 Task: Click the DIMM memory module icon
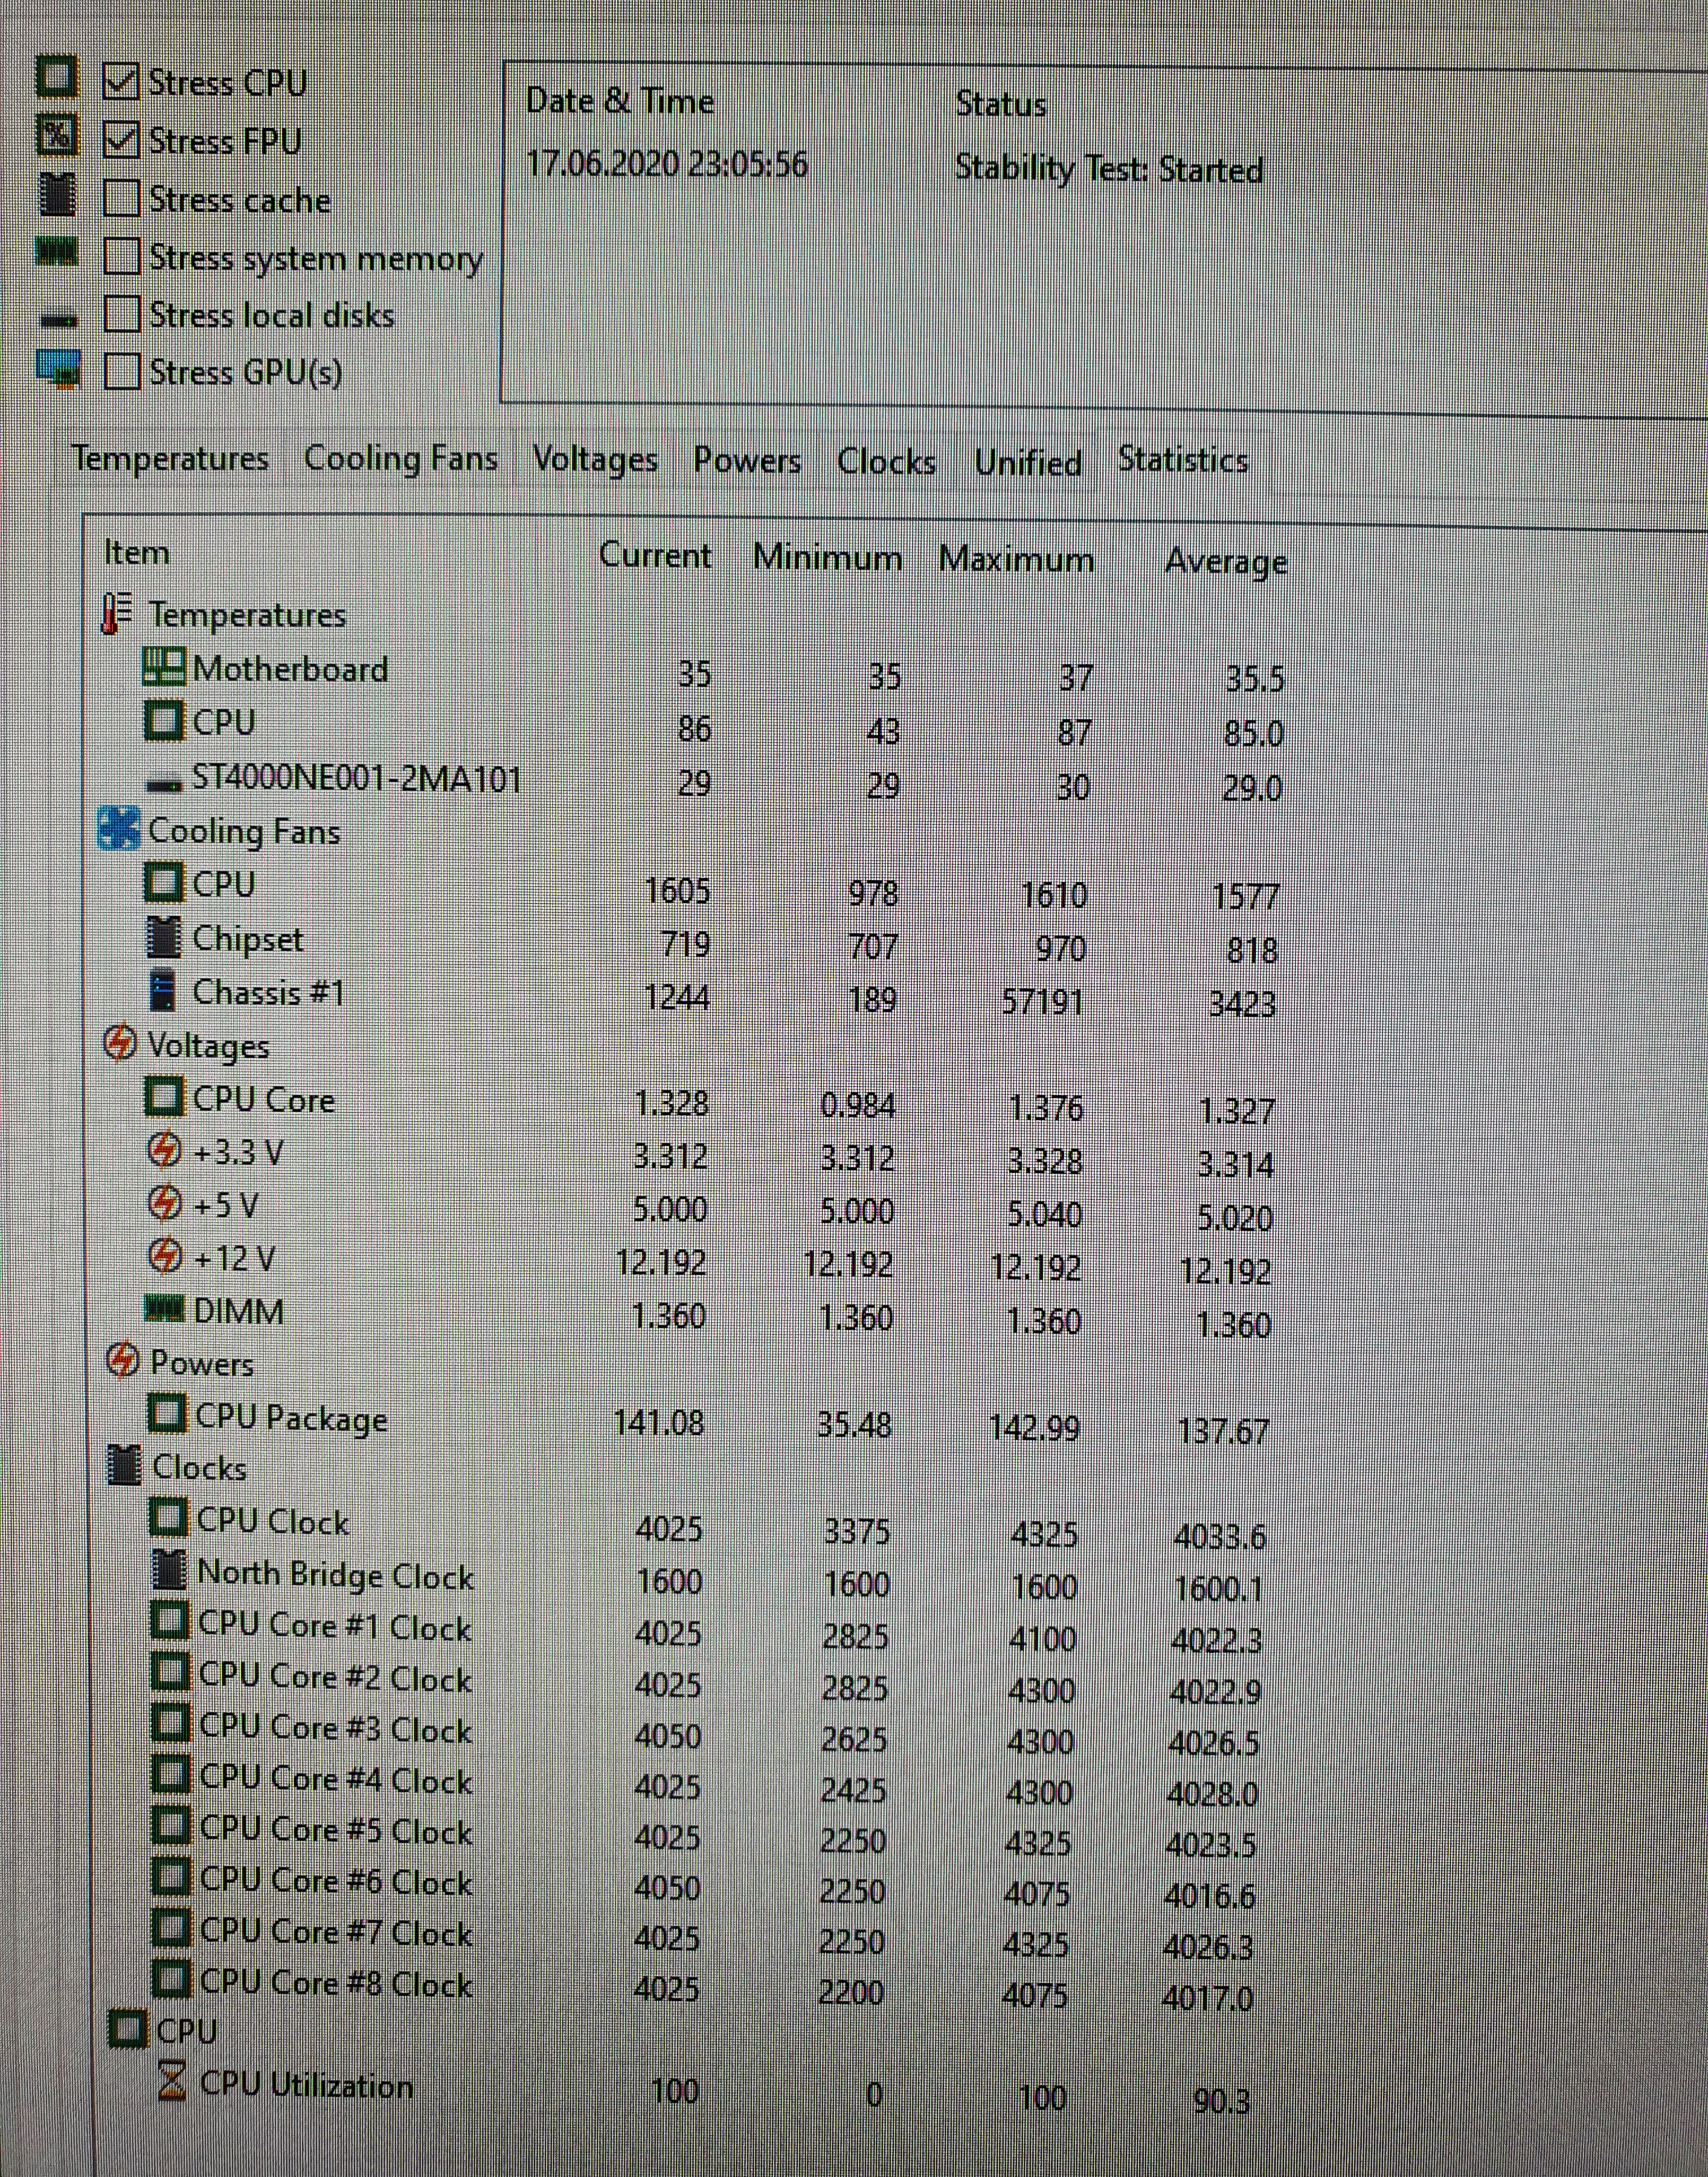(165, 1309)
